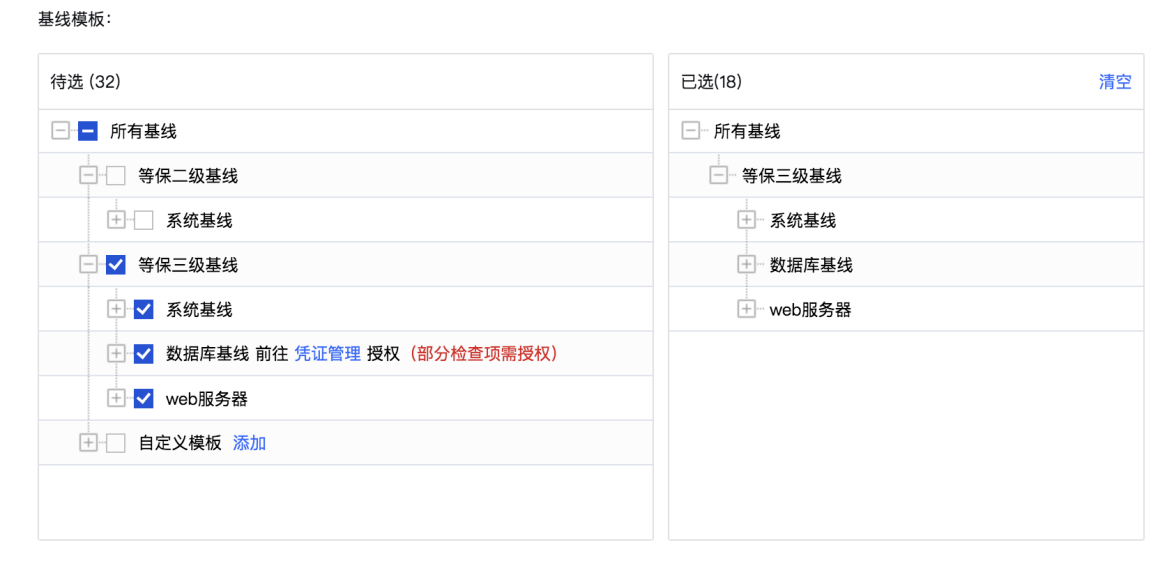
Task: Open the 凭证管理 link
Action: 327,354
